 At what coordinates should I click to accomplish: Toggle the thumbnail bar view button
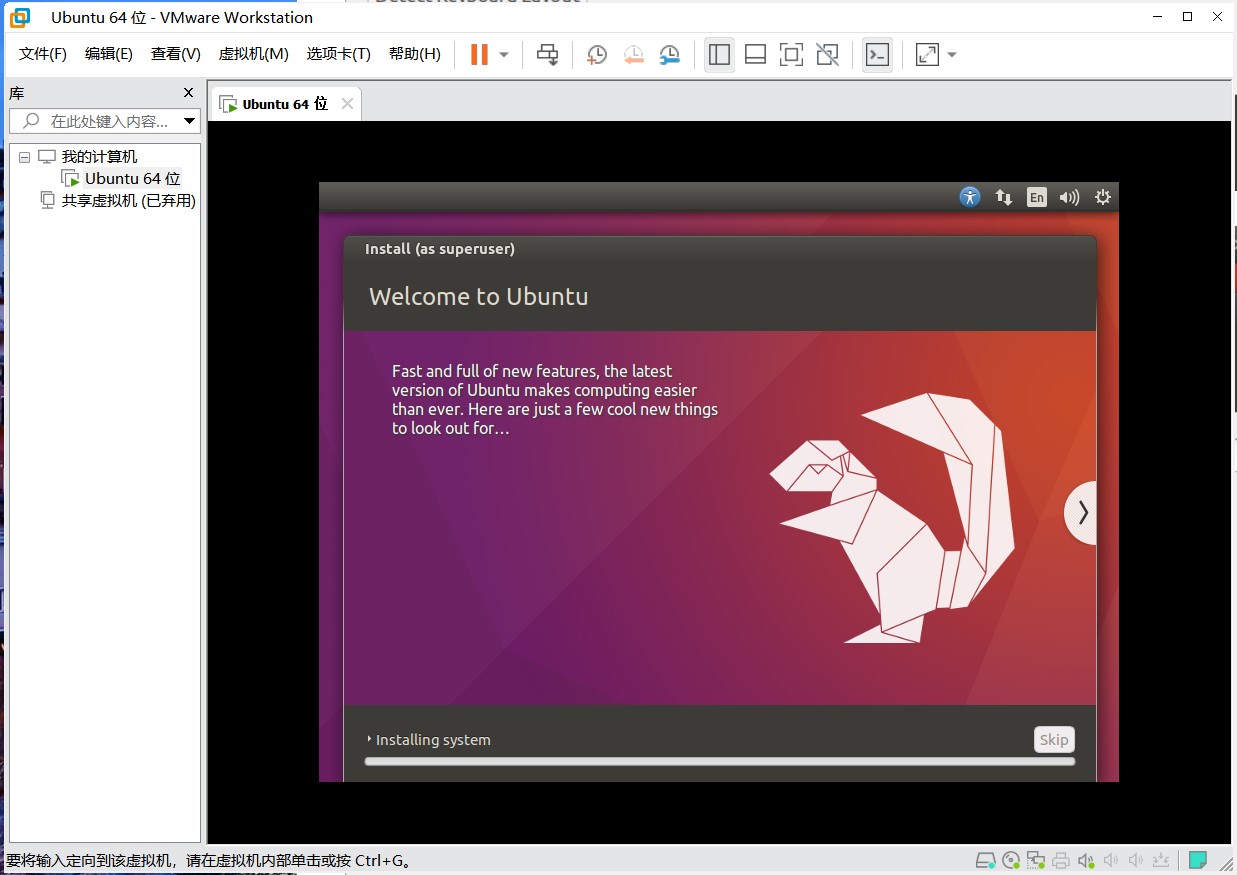tap(755, 55)
